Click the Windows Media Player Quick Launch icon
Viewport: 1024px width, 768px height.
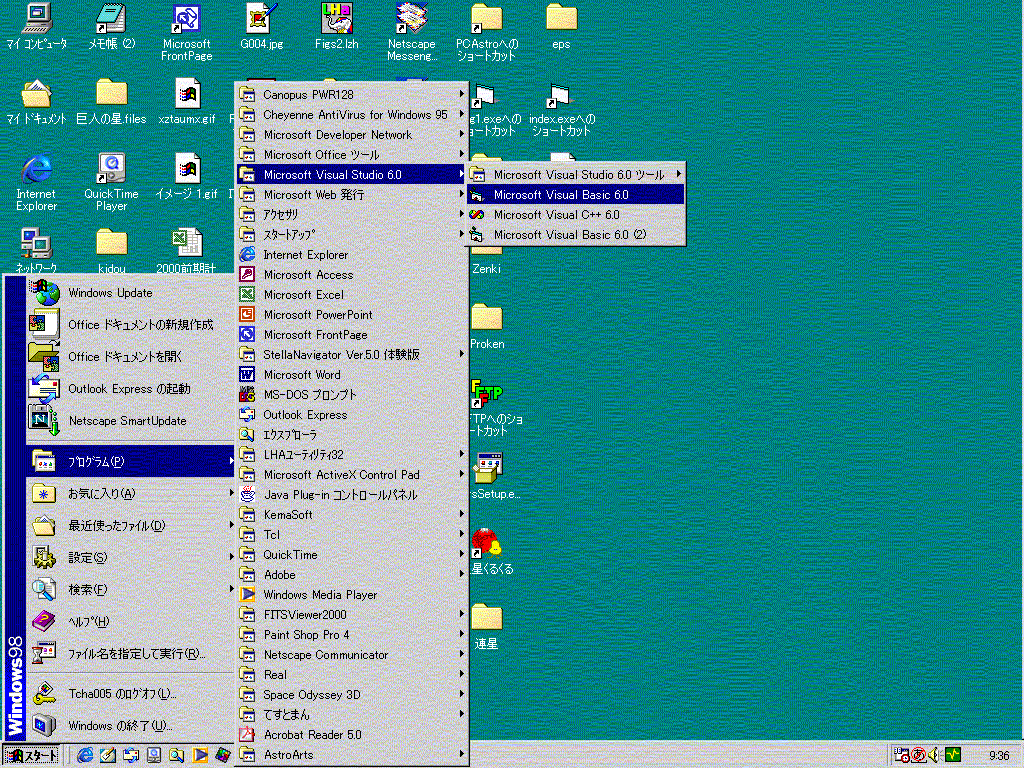pyautogui.click(x=200, y=756)
